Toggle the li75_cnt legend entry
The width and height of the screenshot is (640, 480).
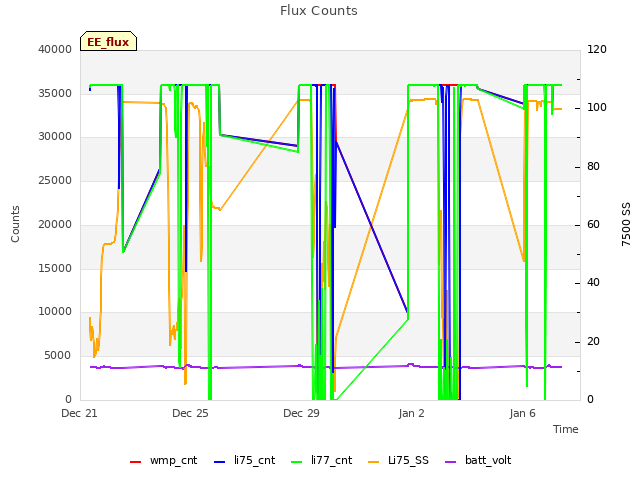244,460
